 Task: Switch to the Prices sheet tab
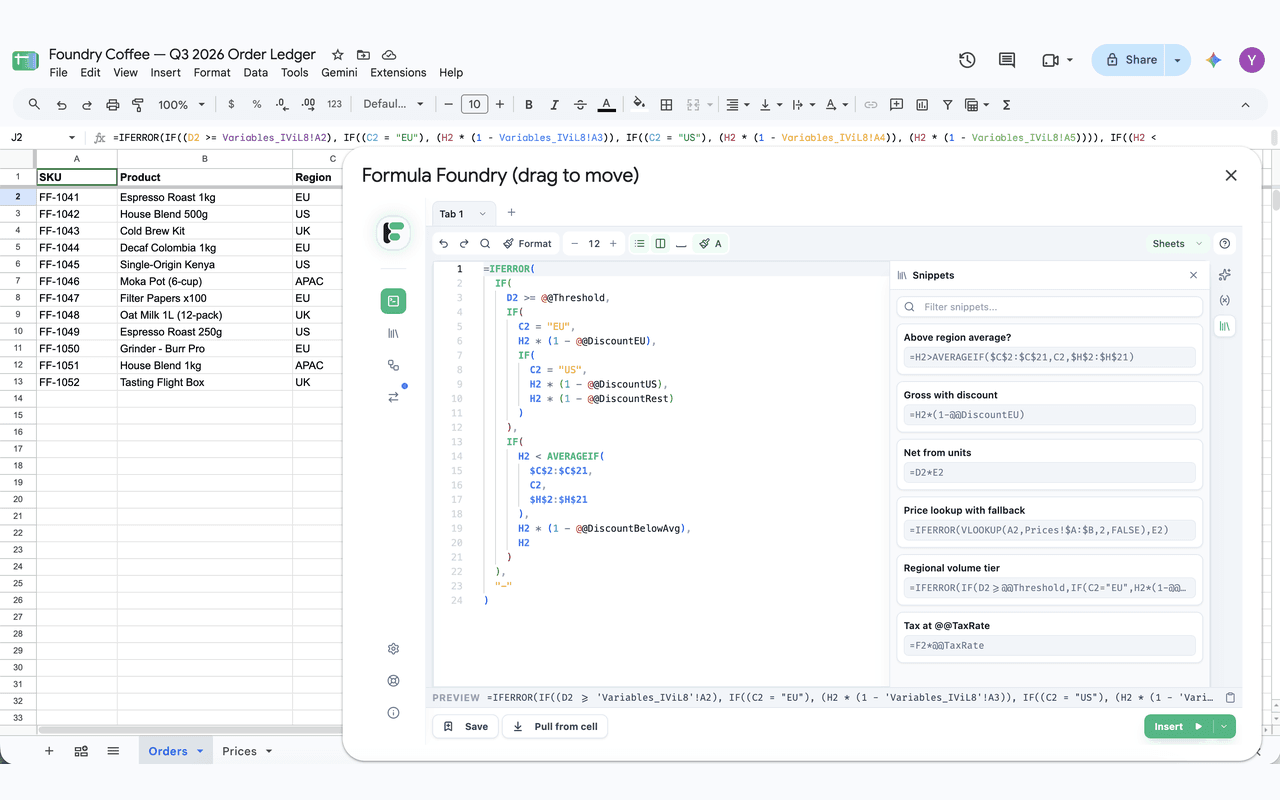[x=239, y=751]
